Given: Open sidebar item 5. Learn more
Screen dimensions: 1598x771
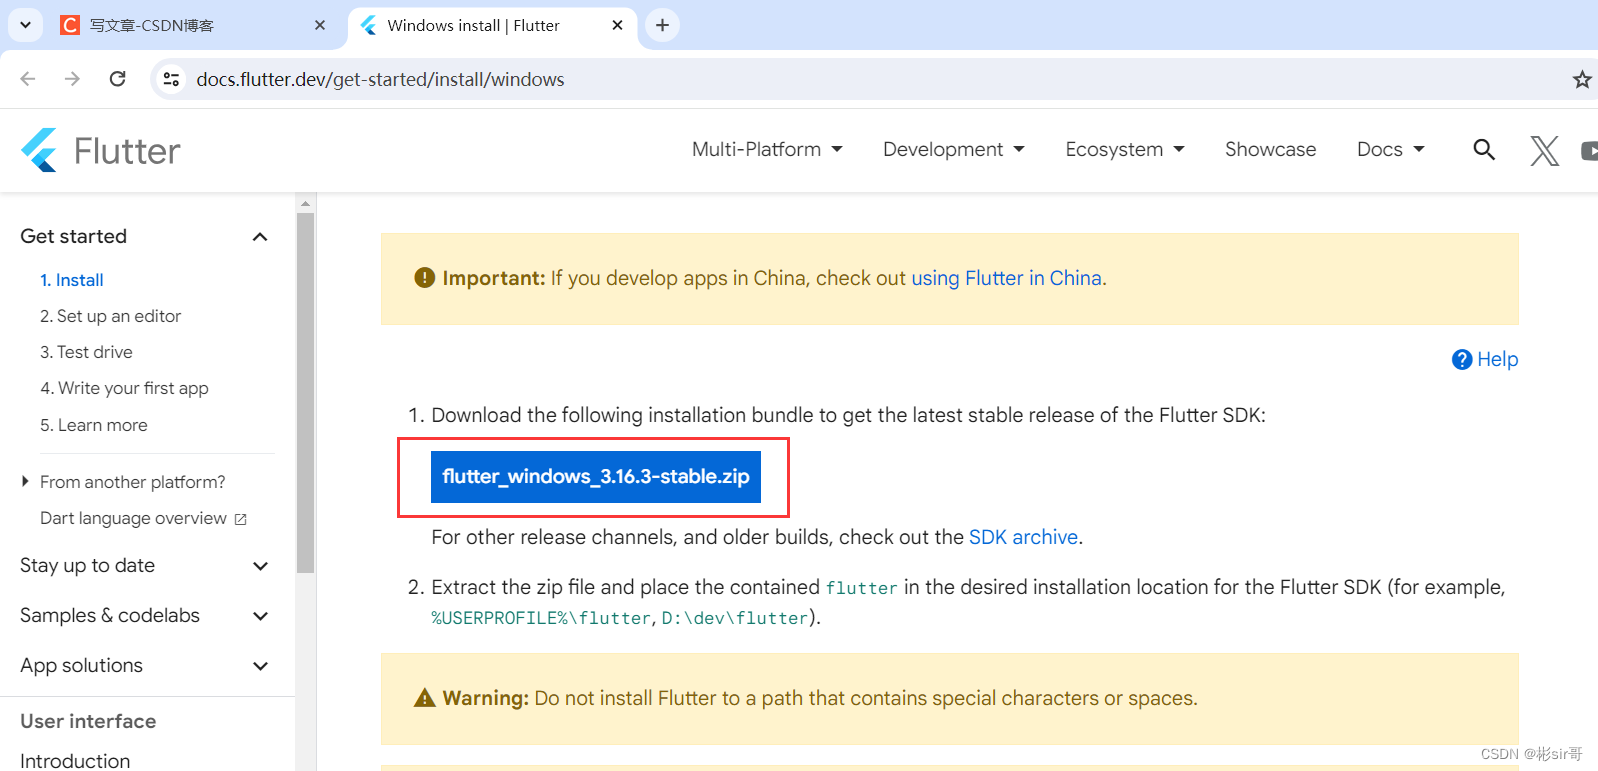Looking at the screenshot, I should click(x=94, y=425).
